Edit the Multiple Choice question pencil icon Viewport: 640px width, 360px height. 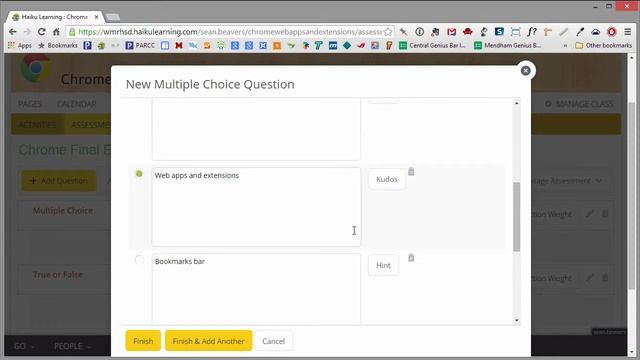point(589,213)
